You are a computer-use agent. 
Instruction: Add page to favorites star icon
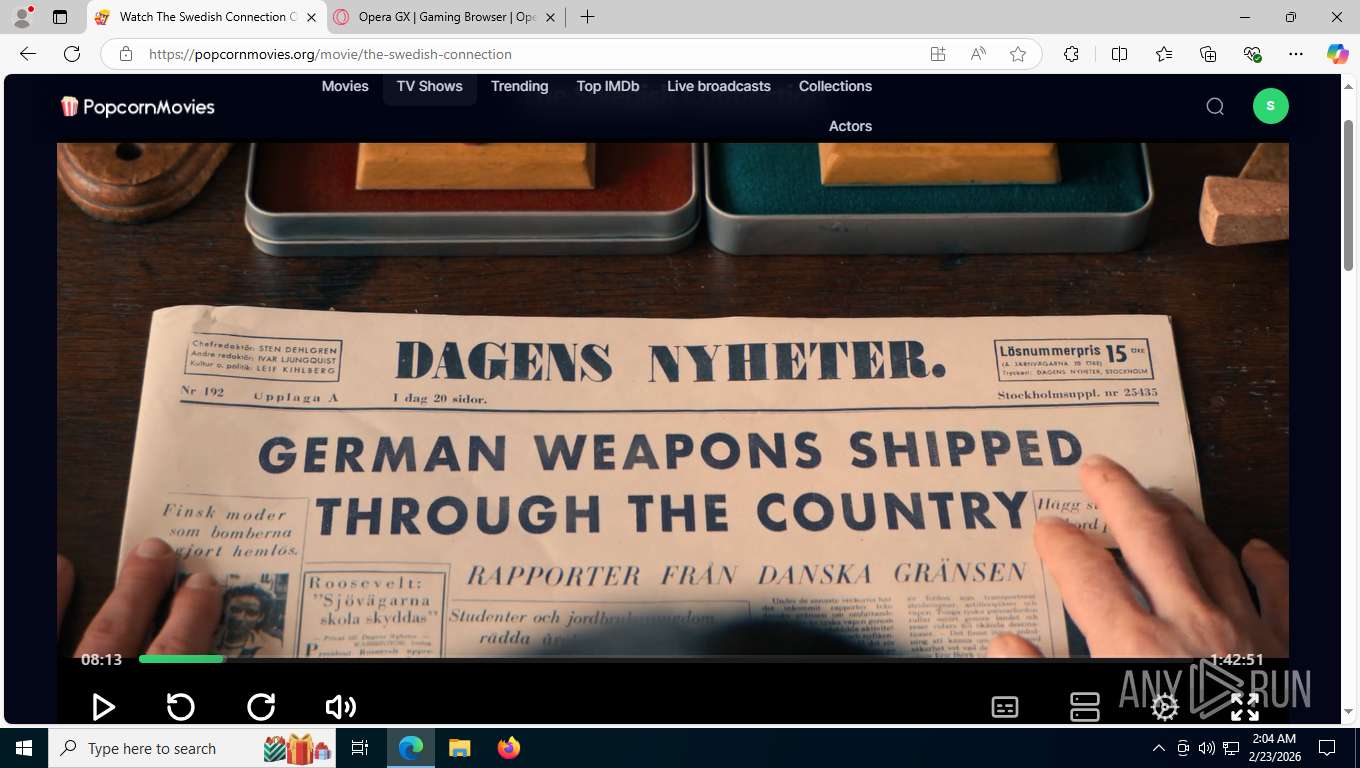click(x=1018, y=54)
